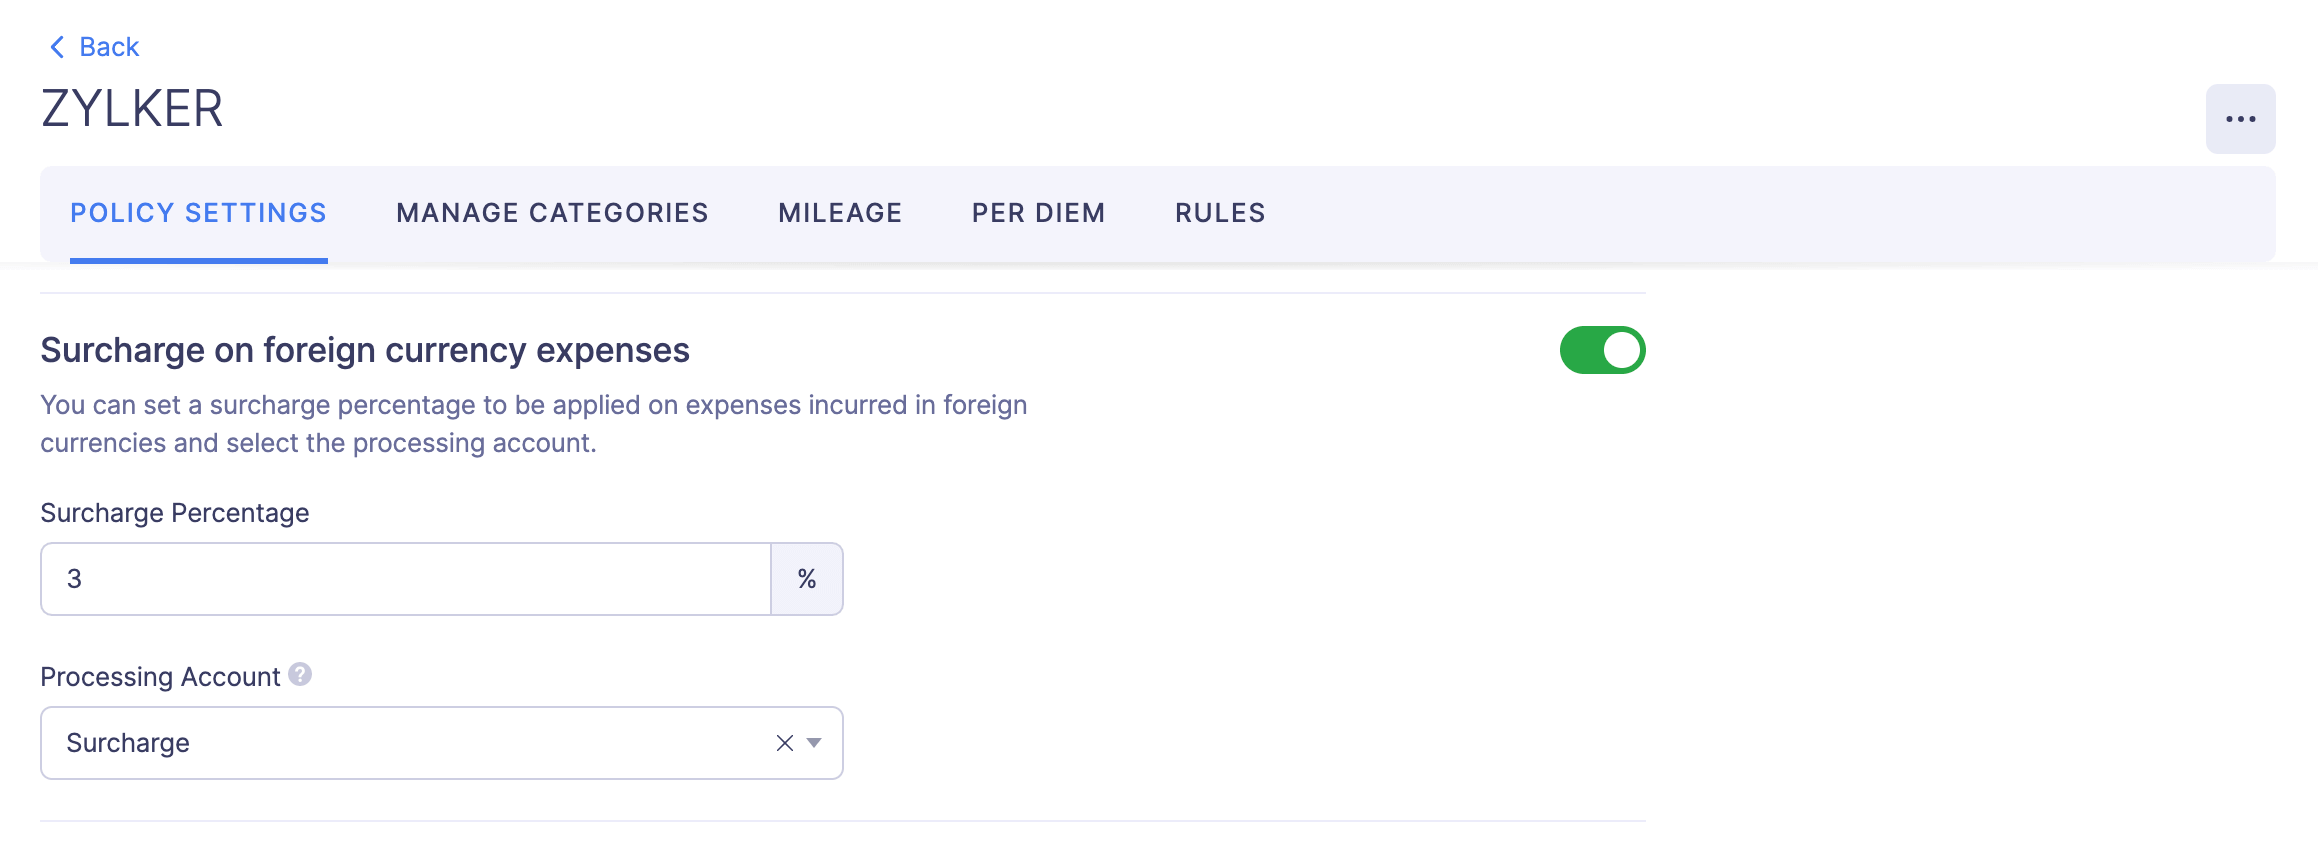Click the percentage symbol beside the input
This screenshot has height=850, width=2318.
(x=806, y=578)
